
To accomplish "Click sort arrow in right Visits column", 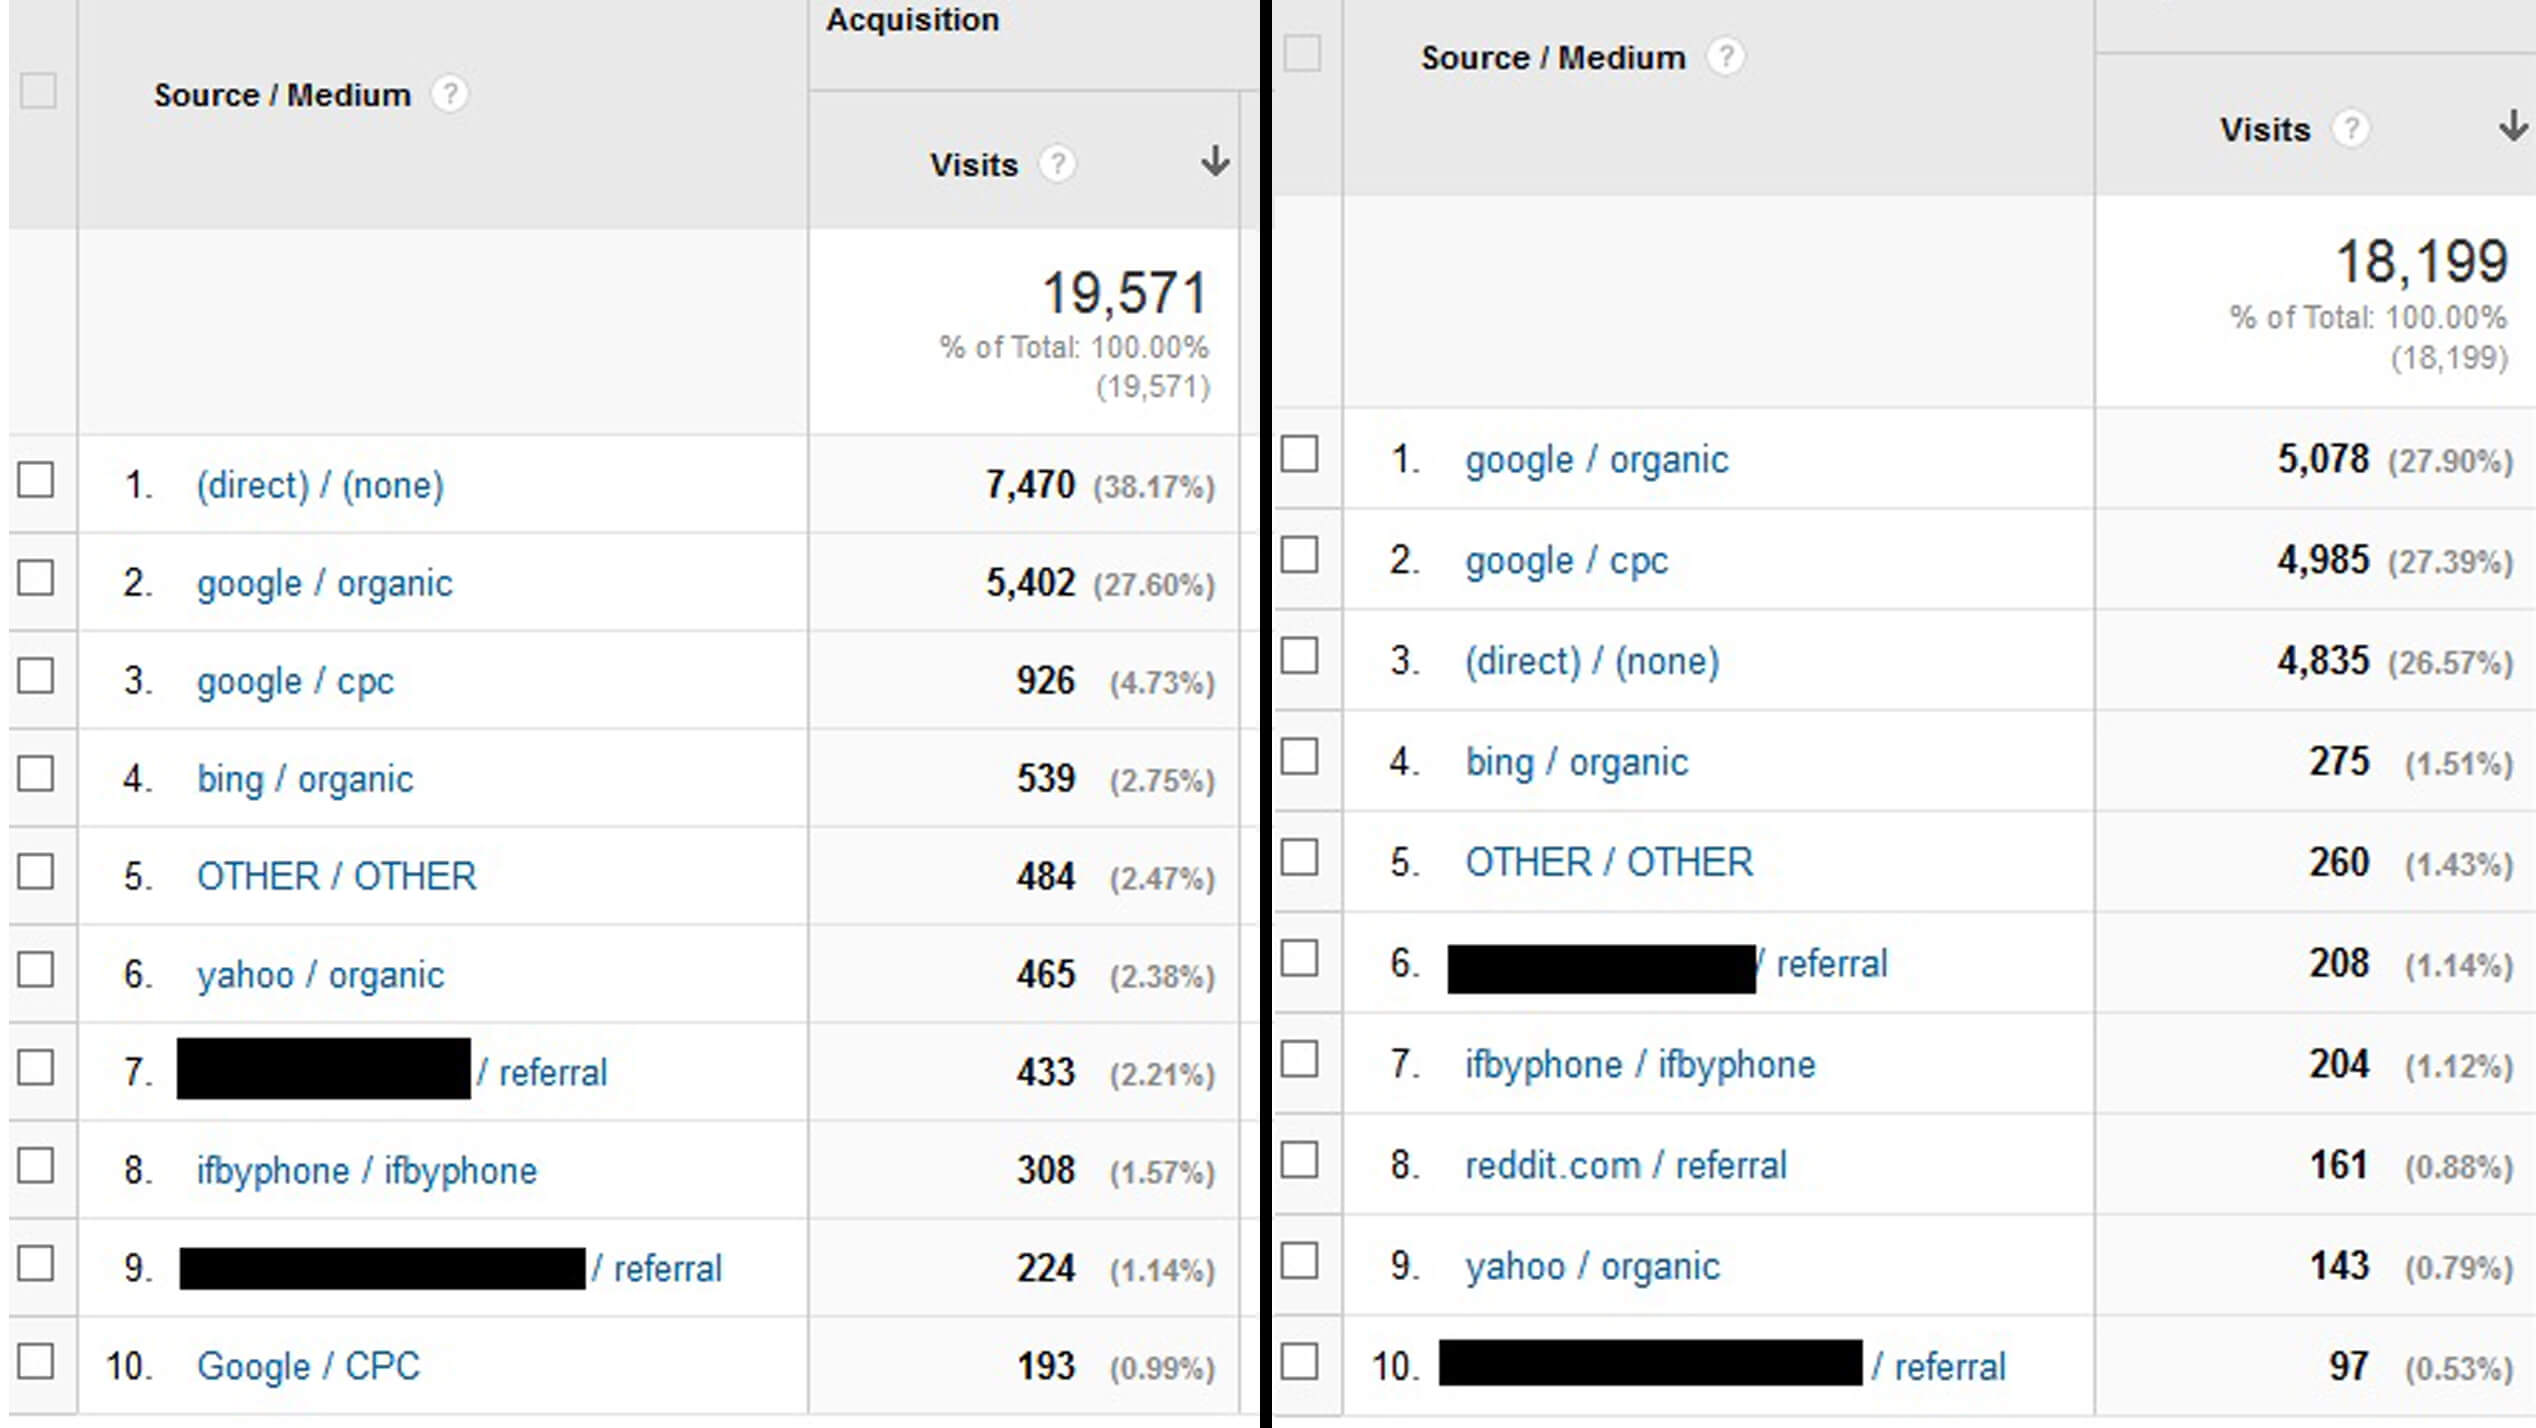I will pos(2512,126).
